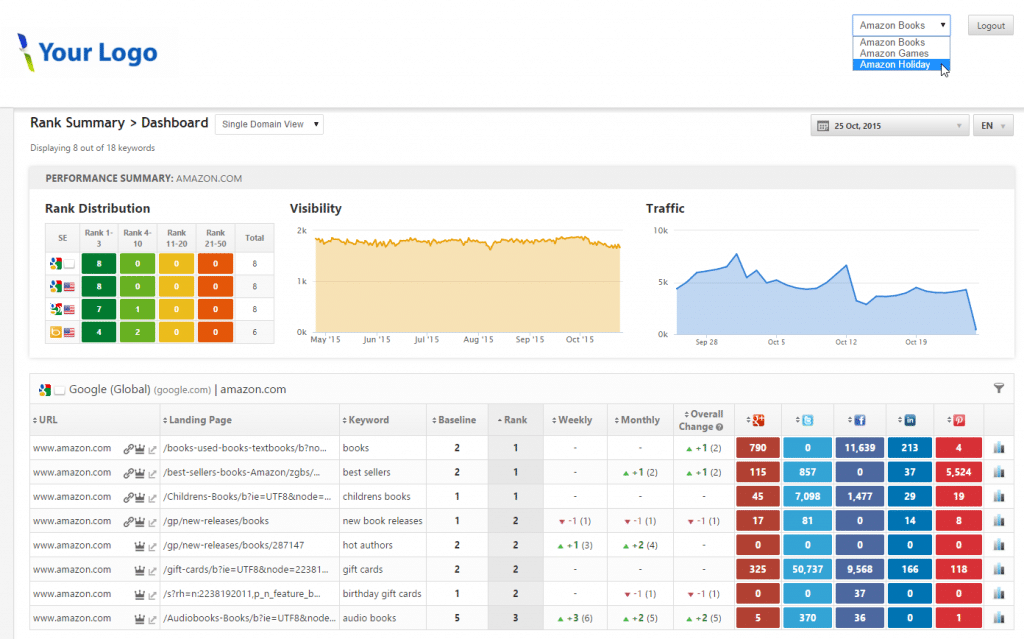Sort by the Twitter column icon
This screenshot has height=639, width=1024.
pyautogui.click(x=809, y=420)
